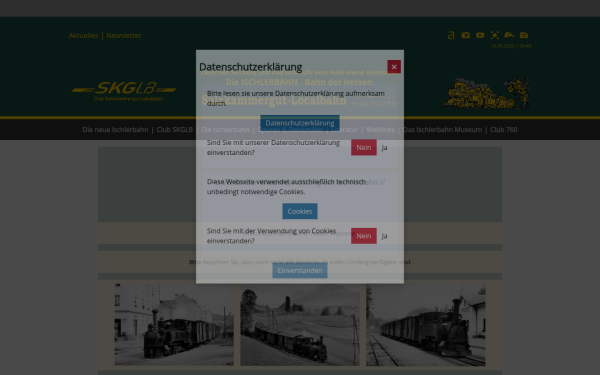Open middle photo of train in landscape
600x375 pixels.
pyautogui.click(x=300, y=324)
